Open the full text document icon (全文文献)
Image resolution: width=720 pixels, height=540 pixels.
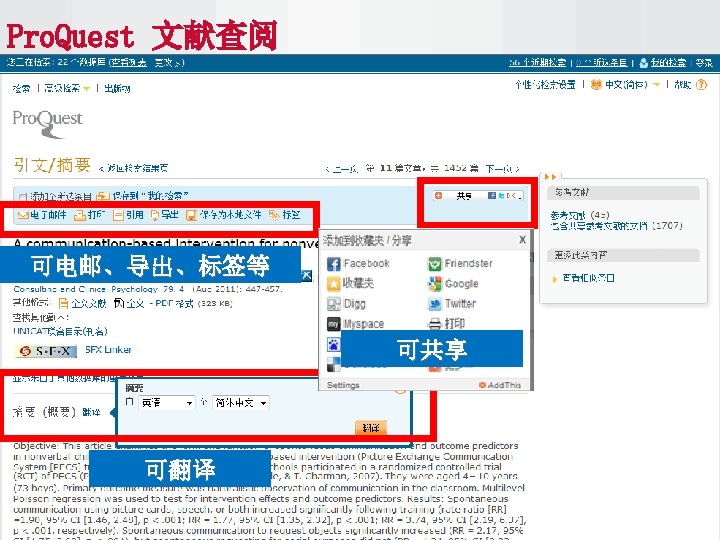63,304
